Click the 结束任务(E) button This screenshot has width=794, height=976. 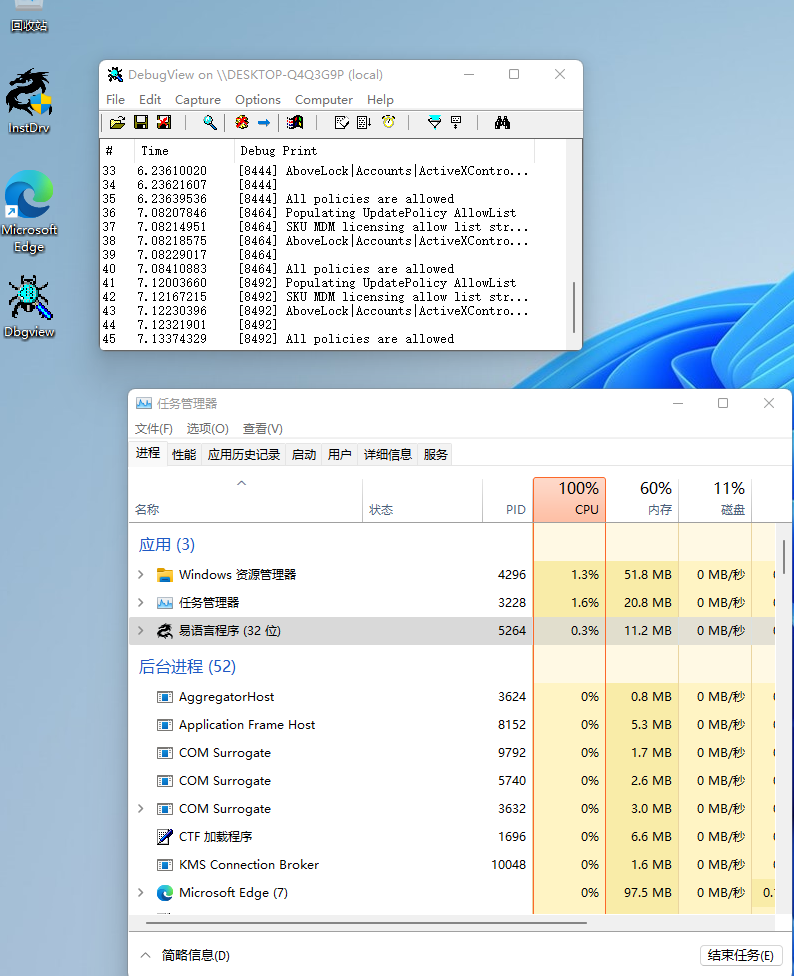(x=740, y=955)
